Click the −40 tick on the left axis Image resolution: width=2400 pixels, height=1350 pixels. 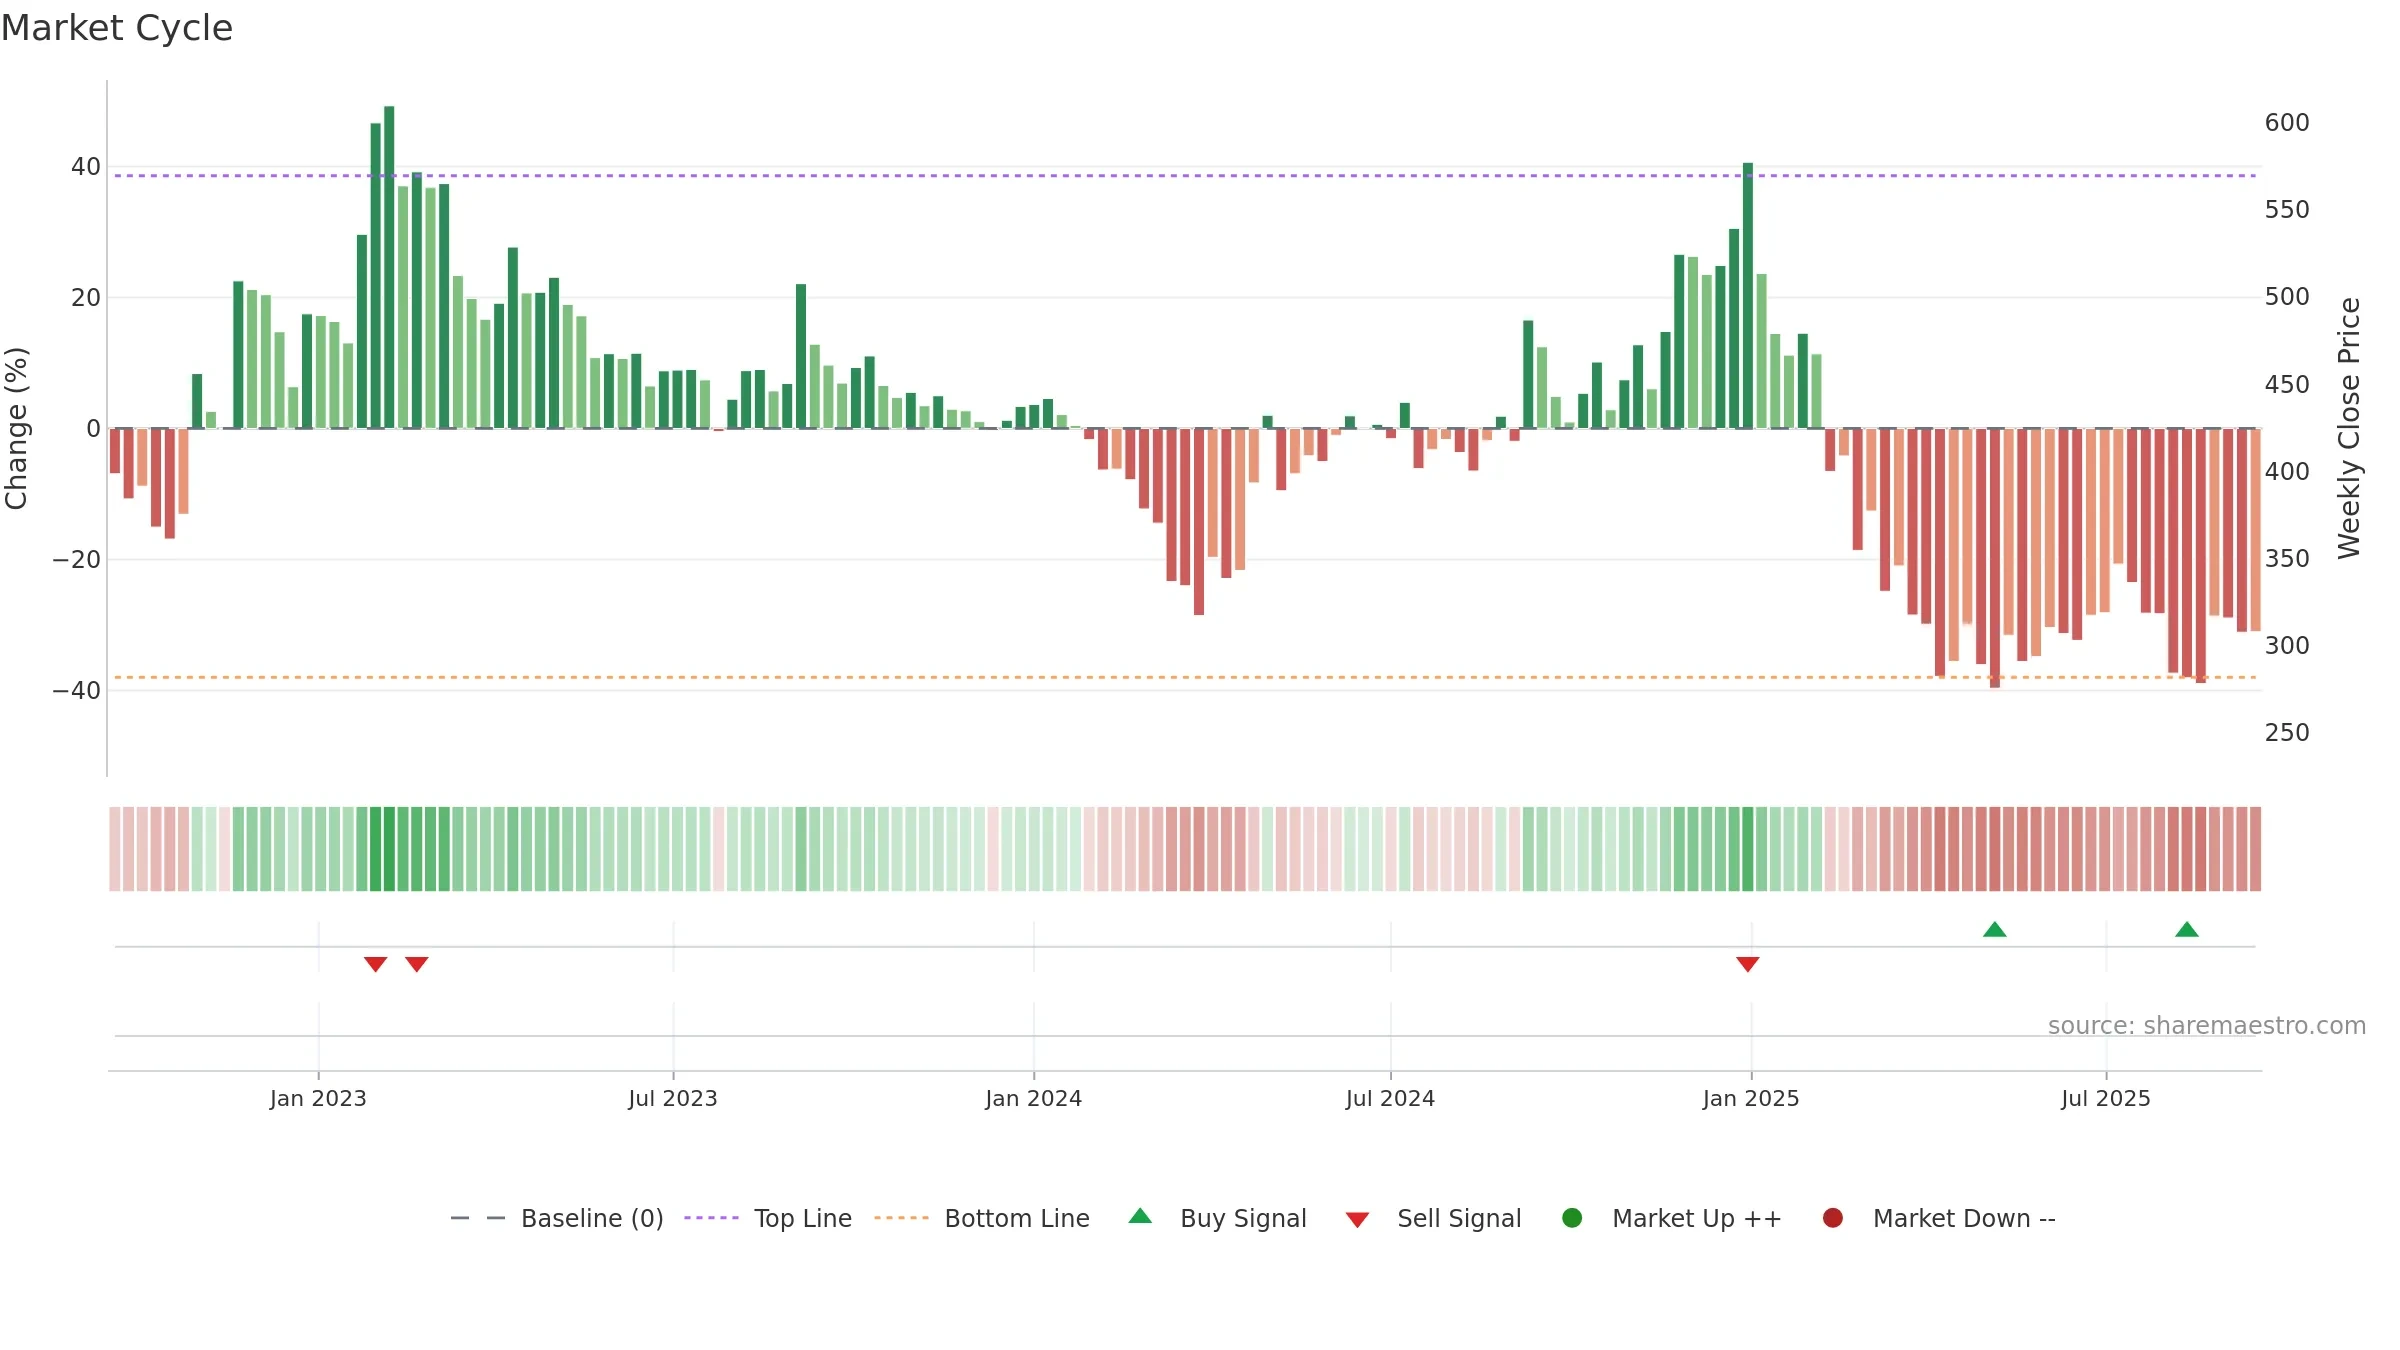tap(77, 691)
